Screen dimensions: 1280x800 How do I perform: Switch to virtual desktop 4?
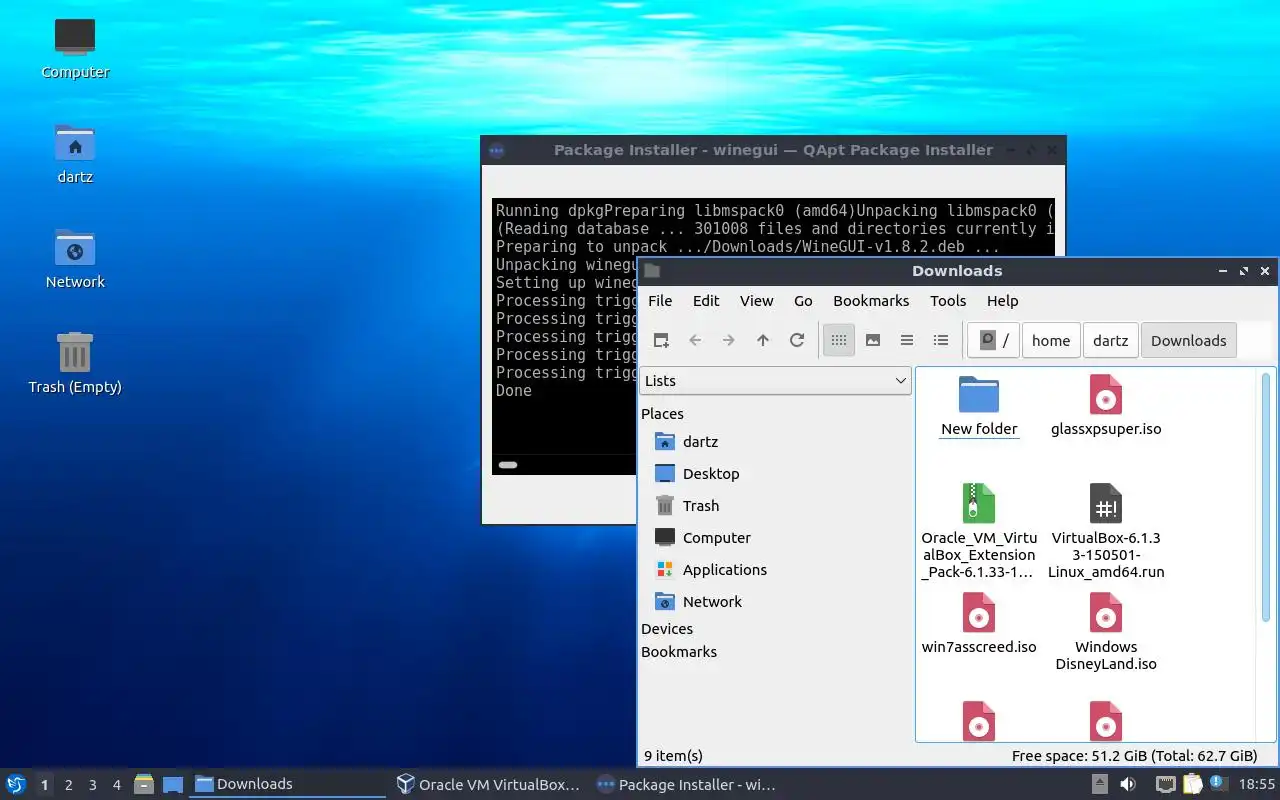[x=116, y=785]
